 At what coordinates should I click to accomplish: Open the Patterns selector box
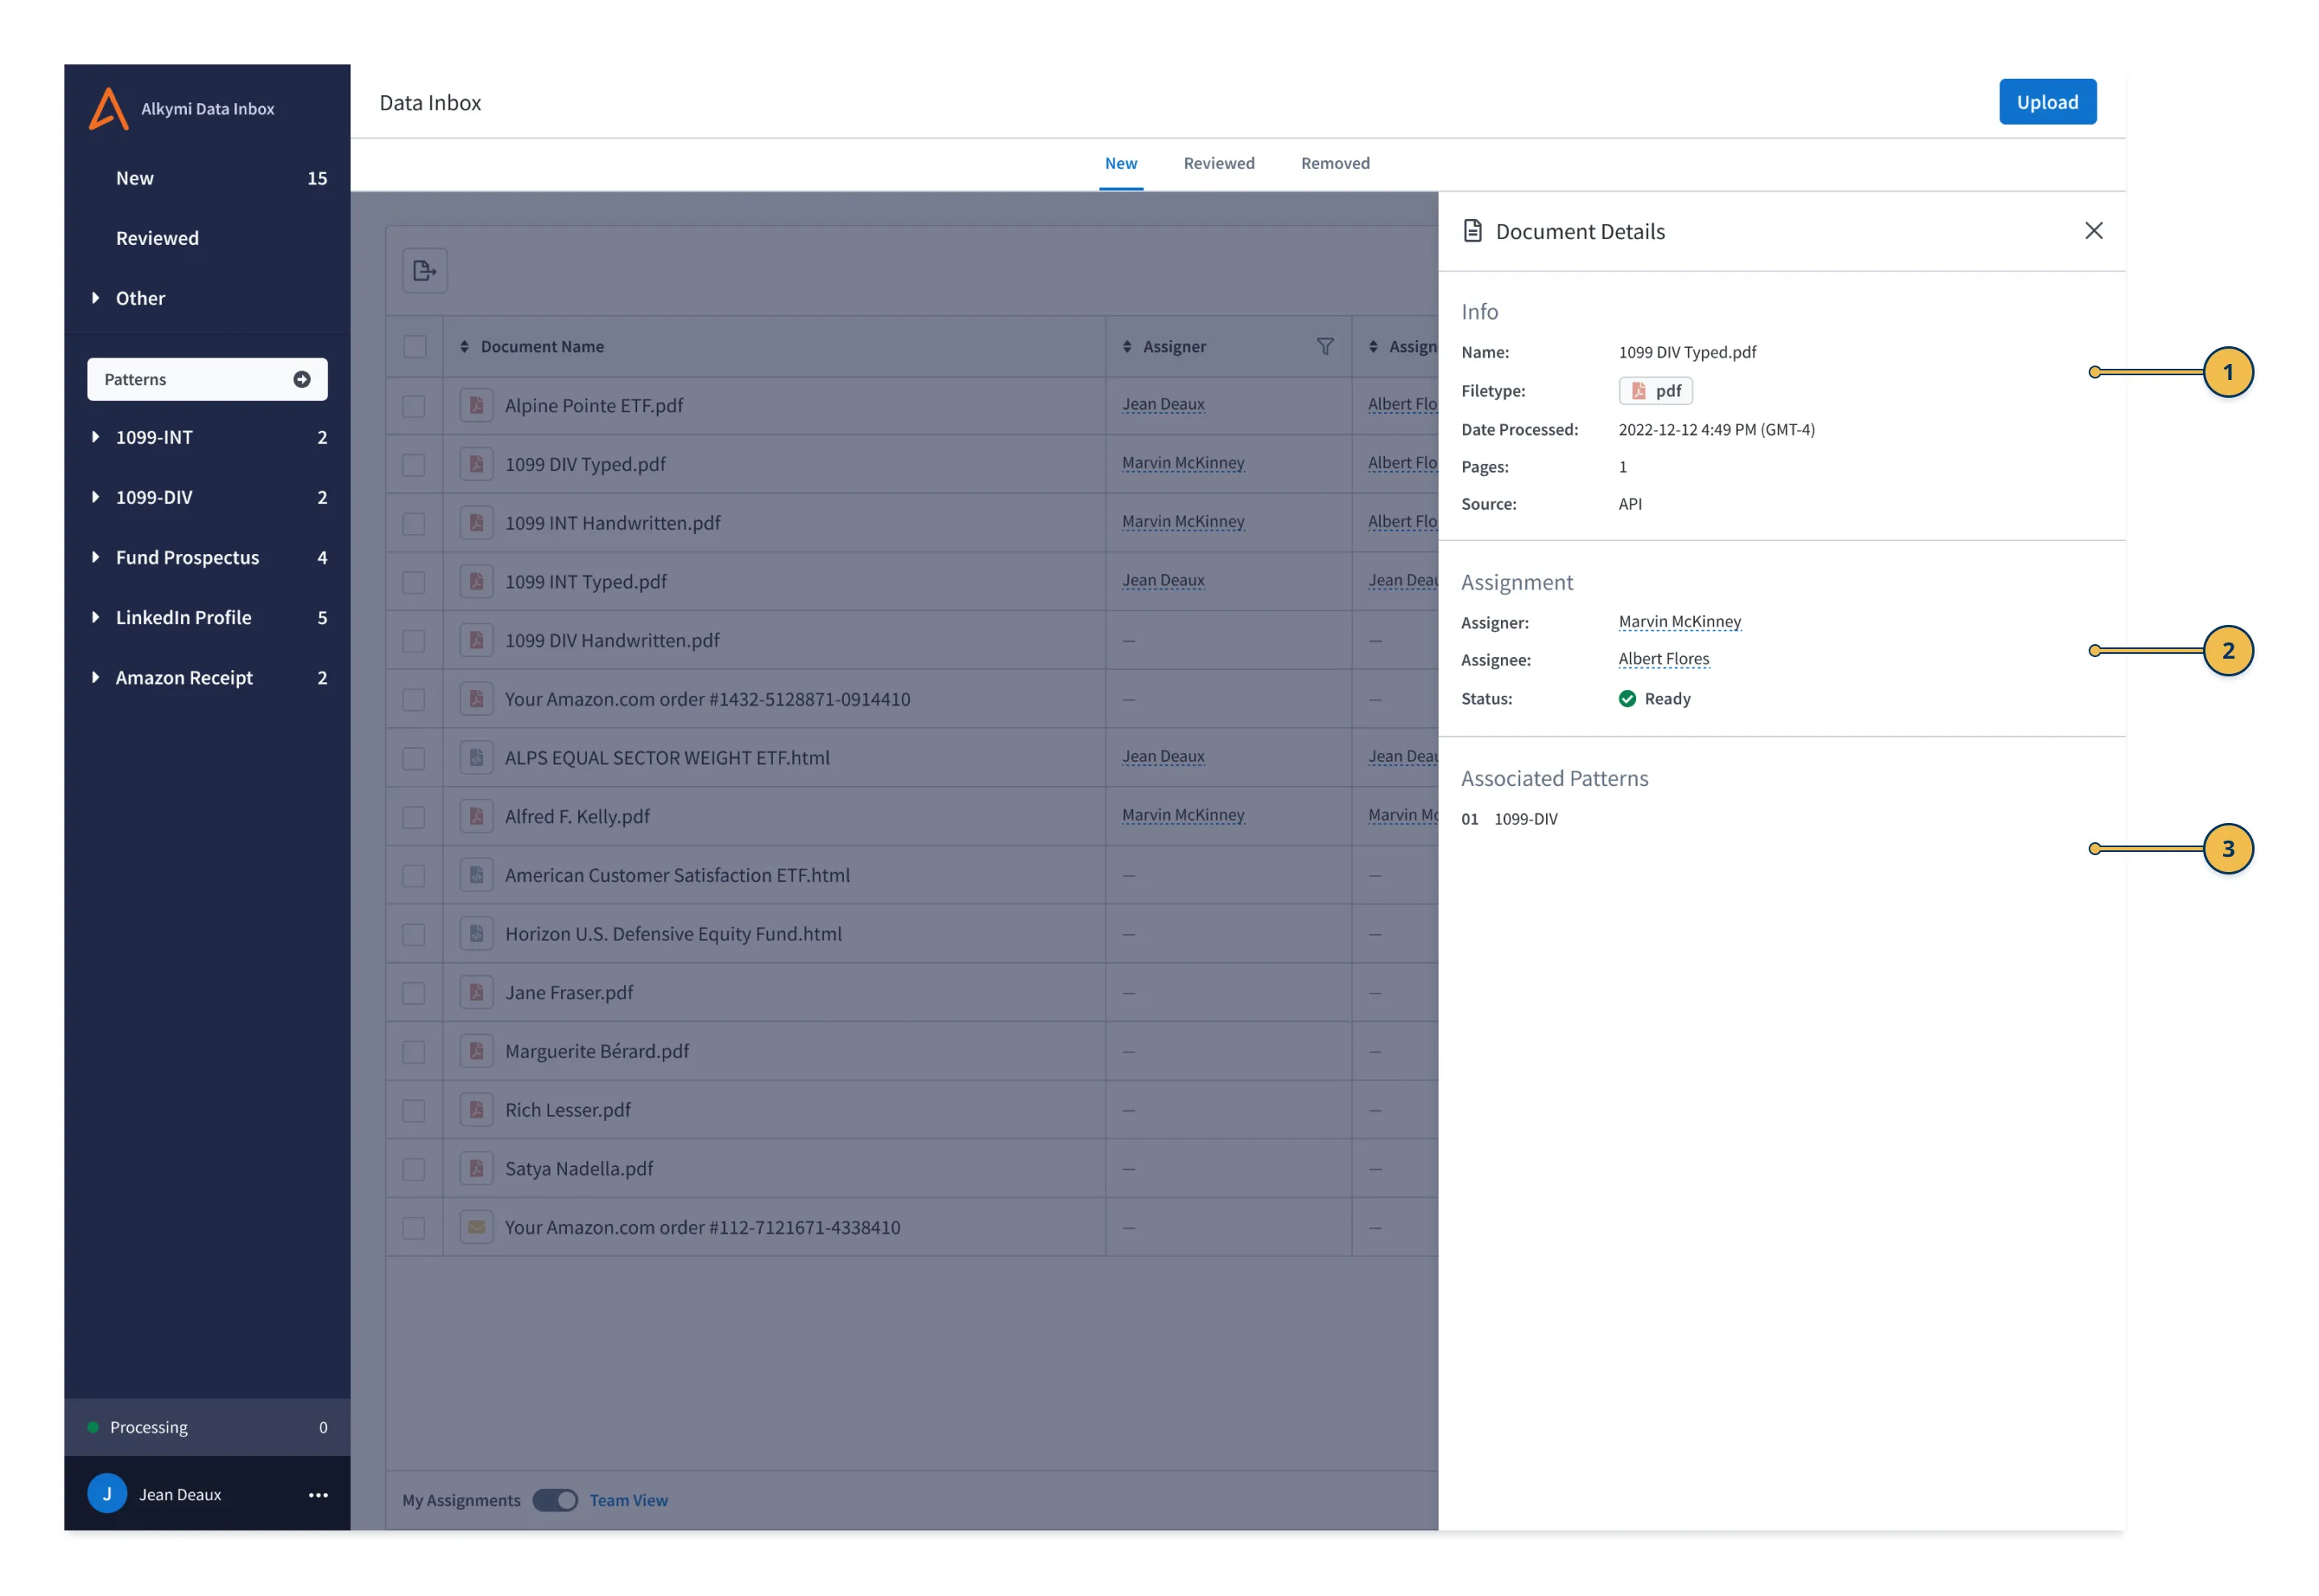click(x=207, y=379)
